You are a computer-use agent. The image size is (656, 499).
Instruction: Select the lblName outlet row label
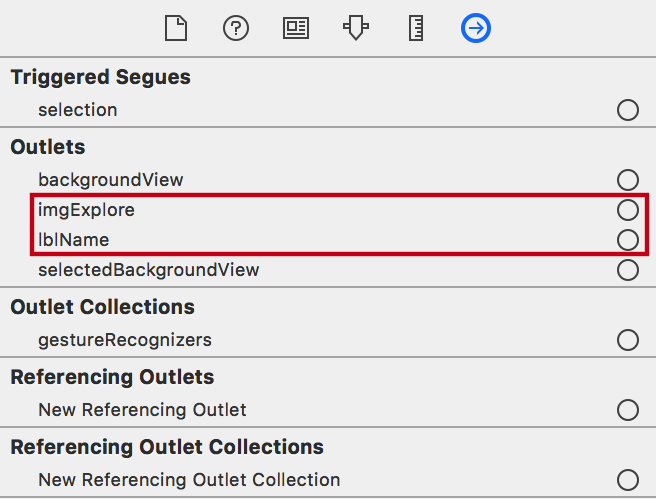click(74, 240)
